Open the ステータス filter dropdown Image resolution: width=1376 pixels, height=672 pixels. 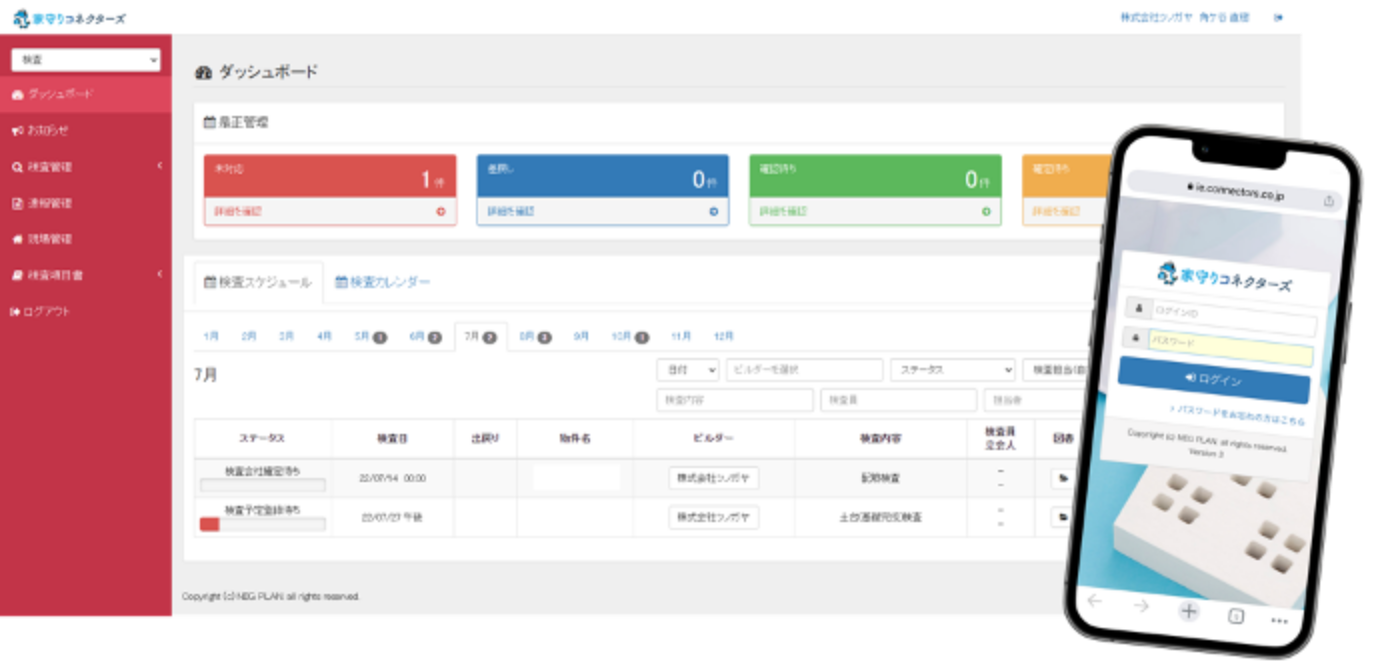(x=952, y=370)
